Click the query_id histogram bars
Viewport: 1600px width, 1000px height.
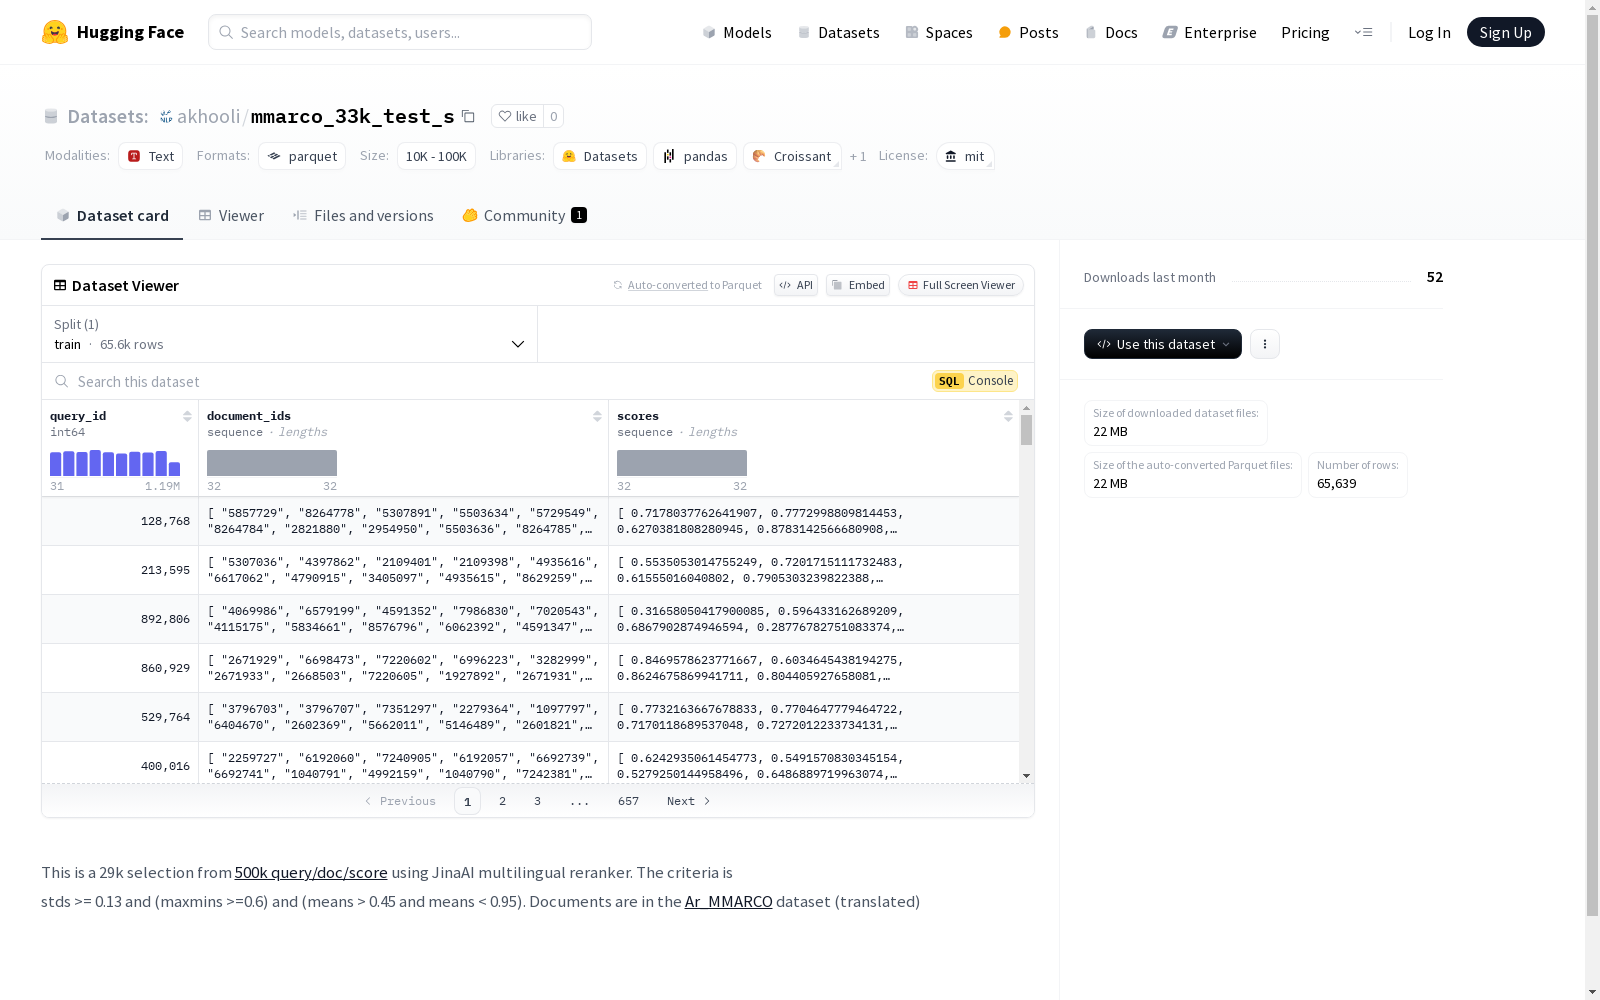coord(115,463)
